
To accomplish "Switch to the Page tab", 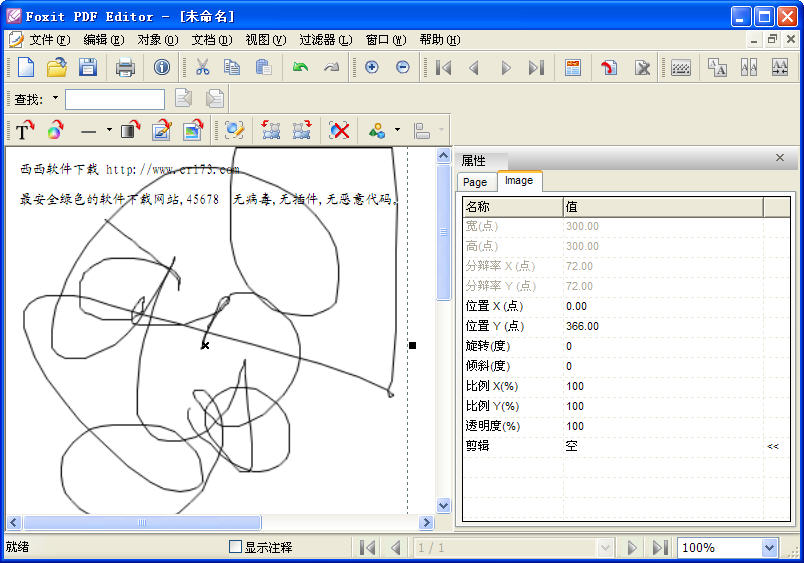I will [x=475, y=182].
